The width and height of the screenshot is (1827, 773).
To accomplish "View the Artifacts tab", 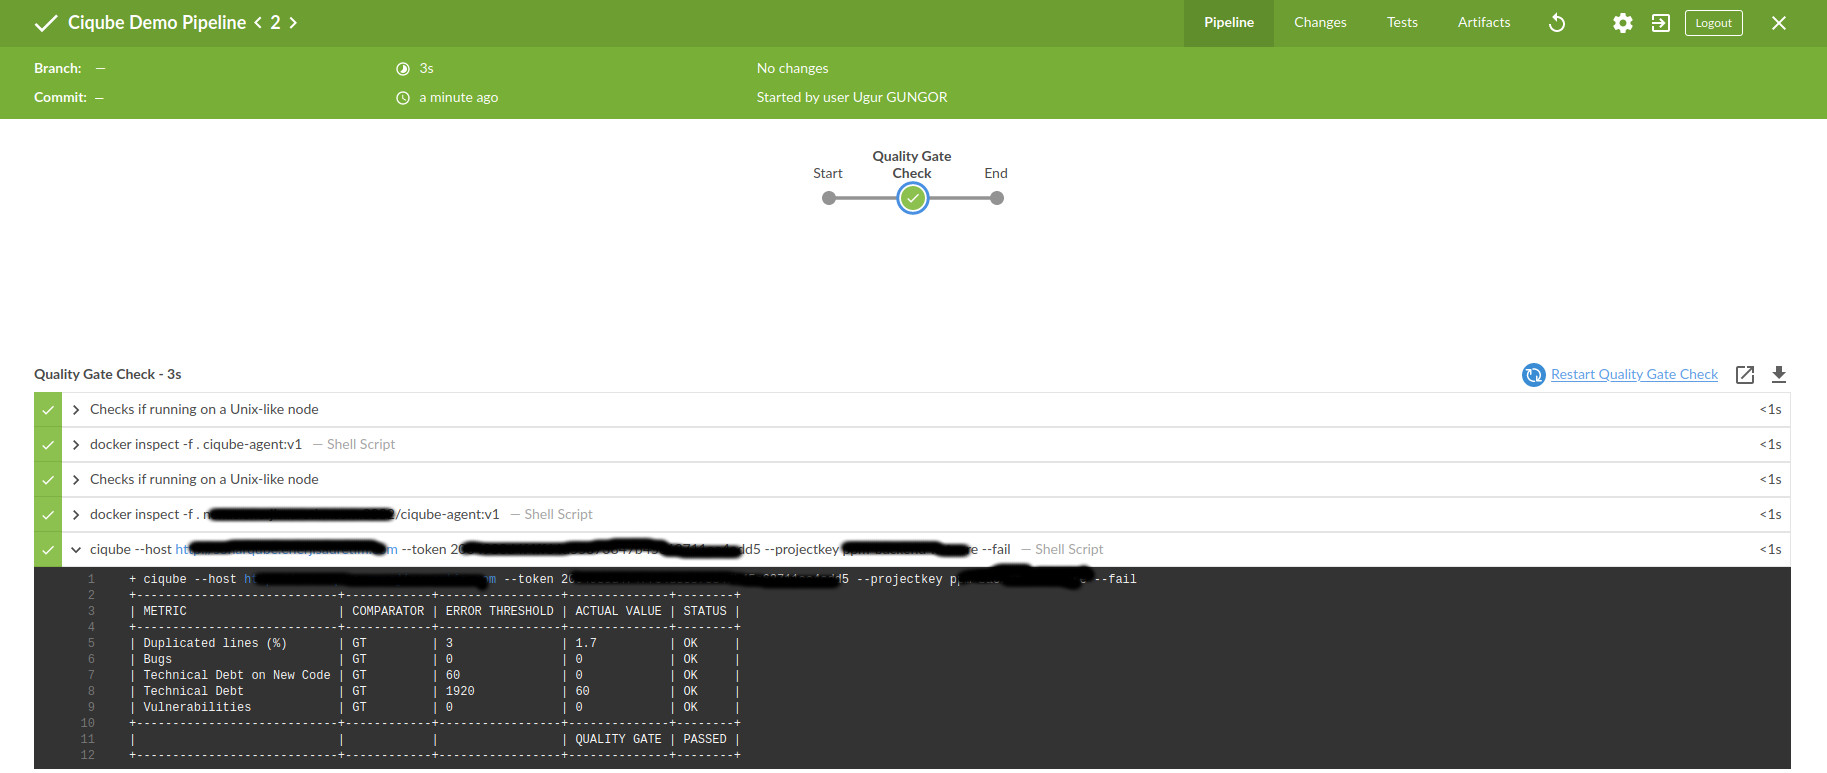I will coord(1484,23).
